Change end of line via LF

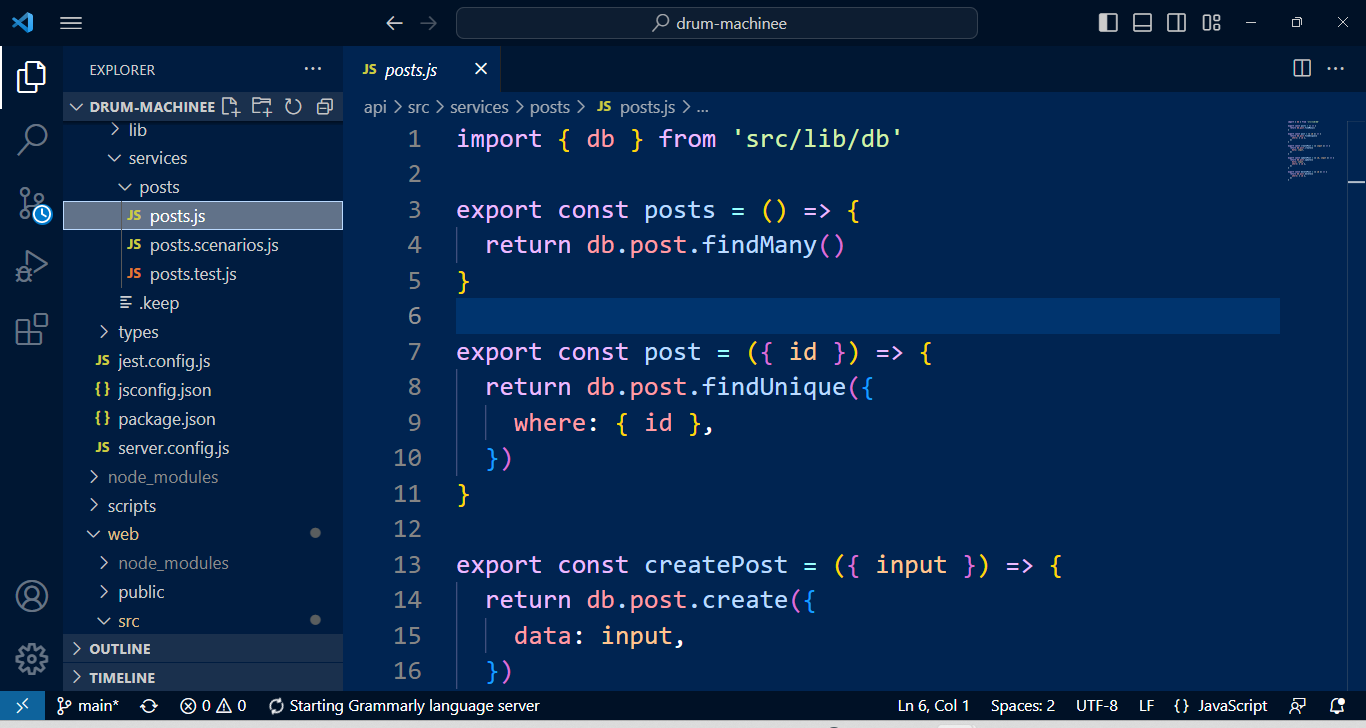1146,705
